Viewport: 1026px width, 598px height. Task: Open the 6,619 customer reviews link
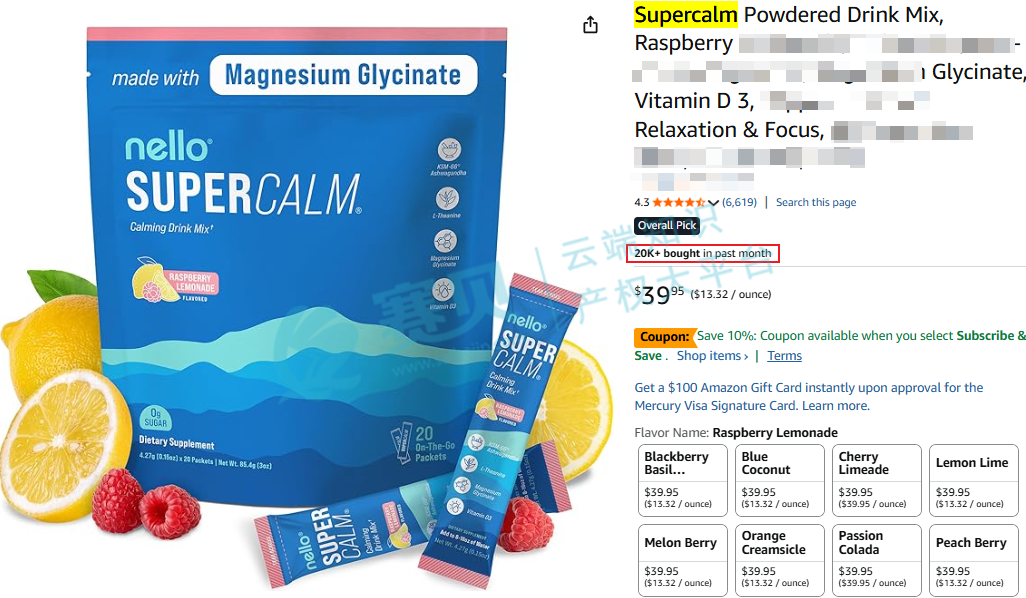coord(739,202)
